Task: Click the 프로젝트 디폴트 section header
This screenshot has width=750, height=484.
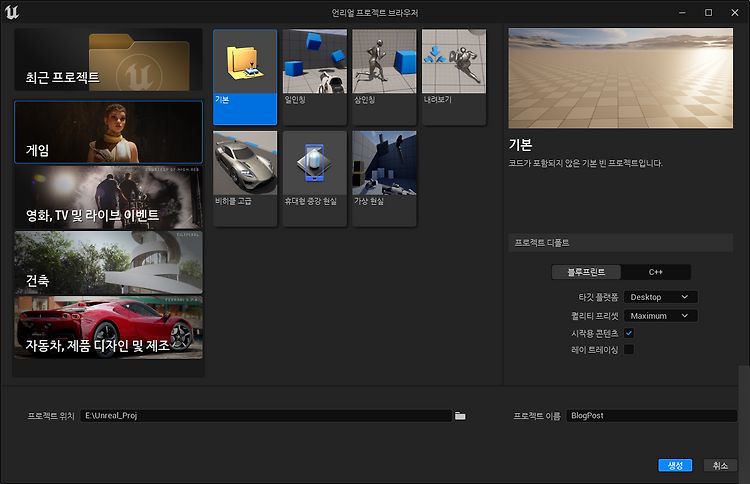Action: [620, 243]
